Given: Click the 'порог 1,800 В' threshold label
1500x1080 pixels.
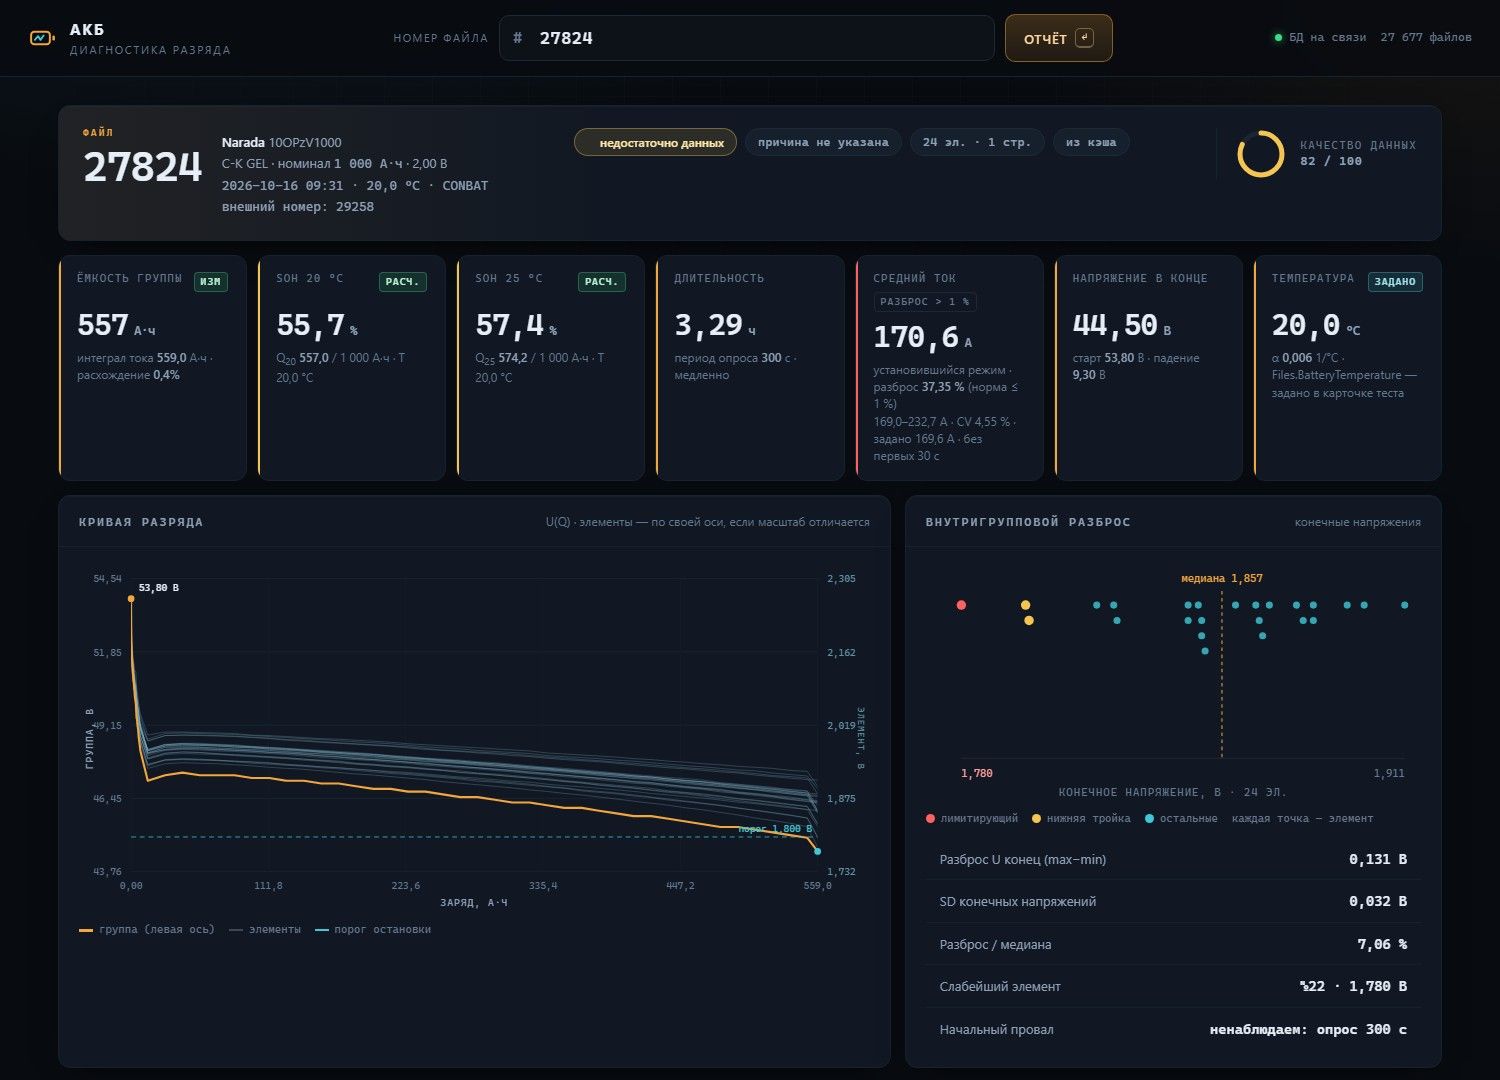Looking at the screenshot, I should [775, 829].
